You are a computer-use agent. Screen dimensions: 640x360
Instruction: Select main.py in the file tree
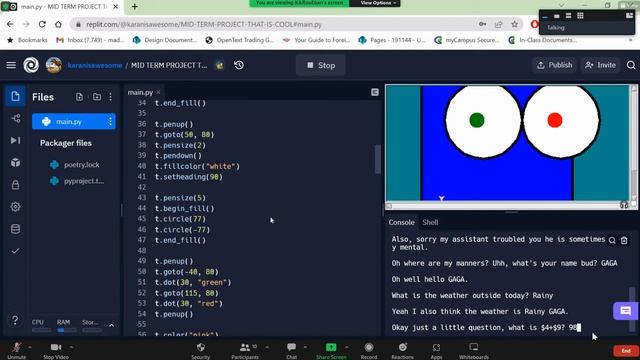[x=74, y=121]
